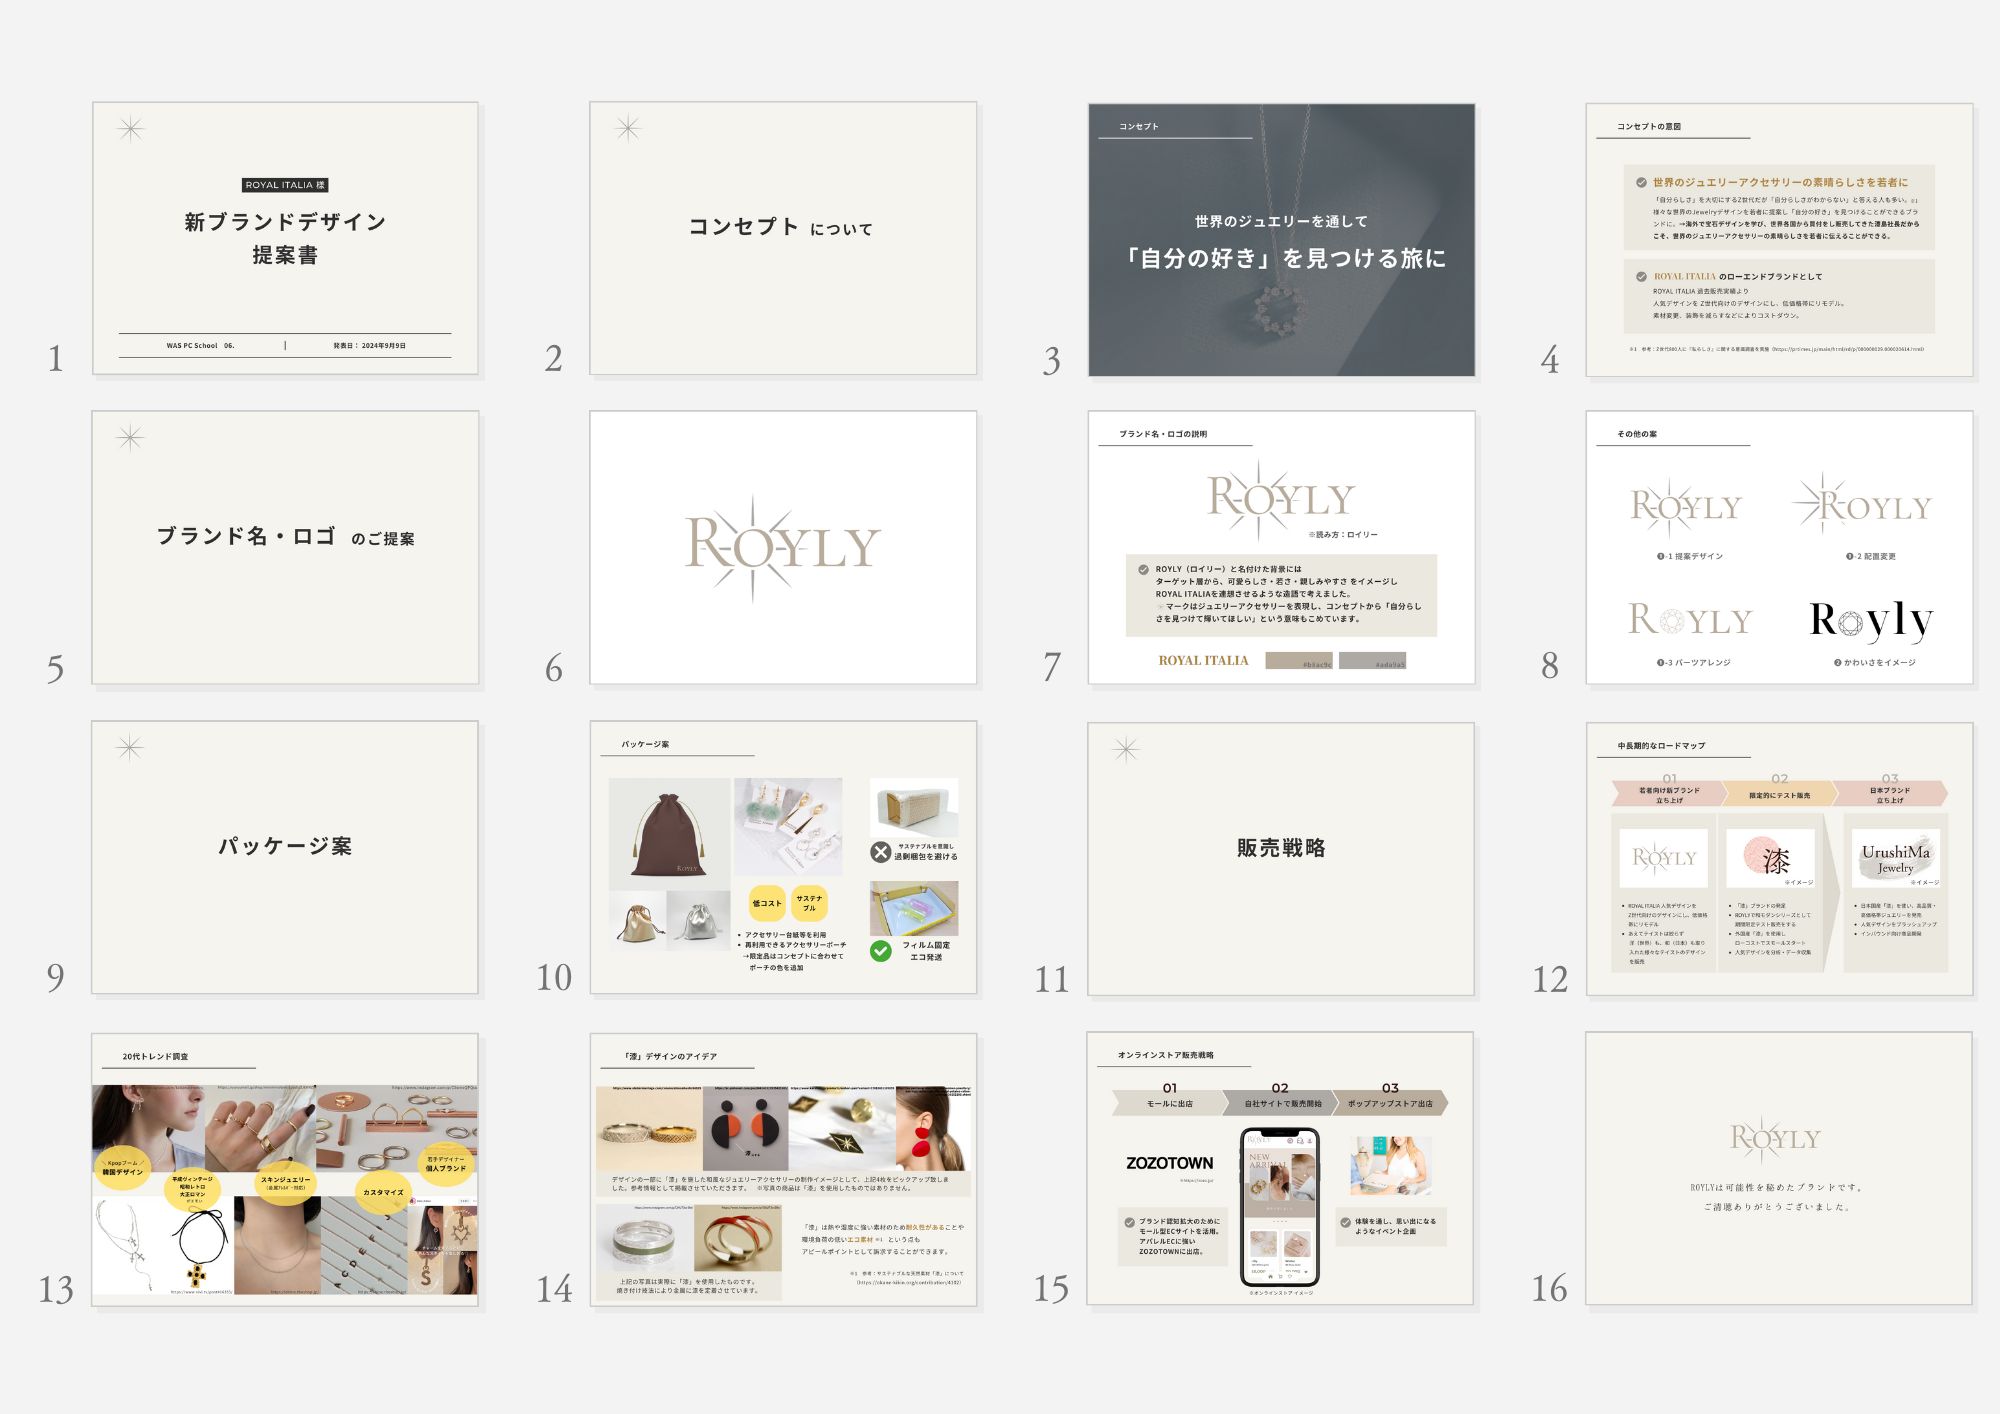Click the gray color swatch on slide 7
This screenshot has width=2000, height=1414.
pyautogui.click(x=1372, y=661)
